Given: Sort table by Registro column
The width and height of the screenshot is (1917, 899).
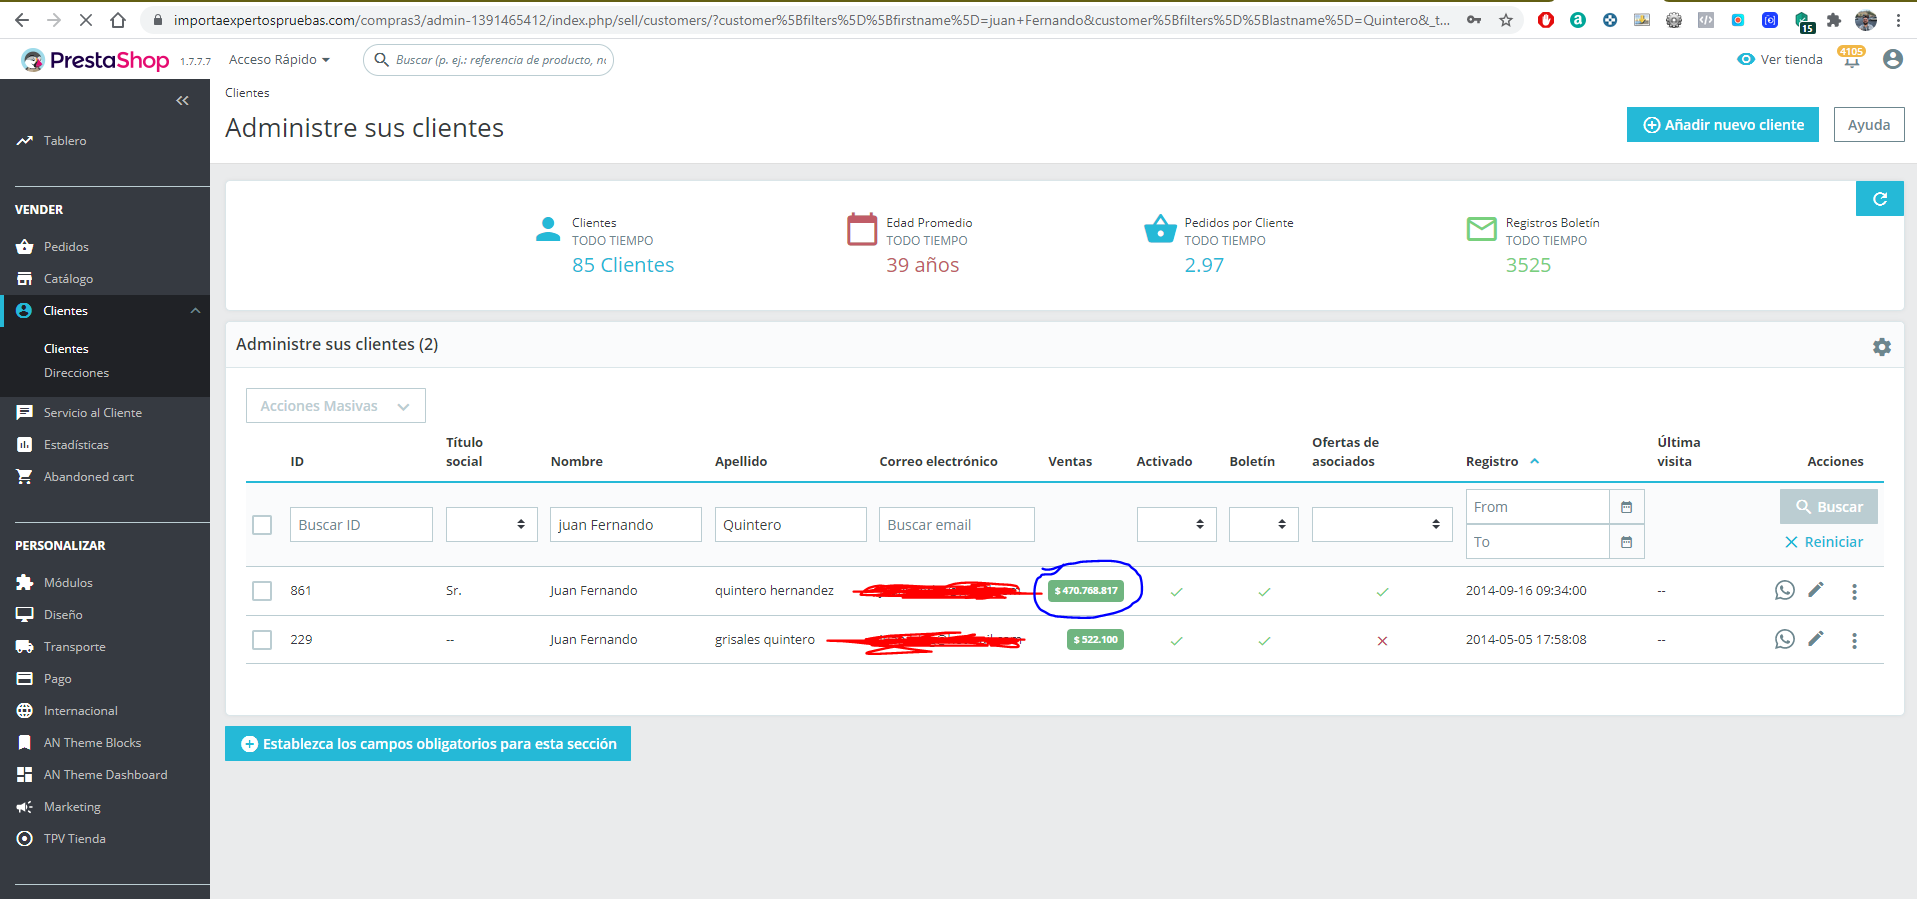Looking at the screenshot, I should pos(1502,462).
